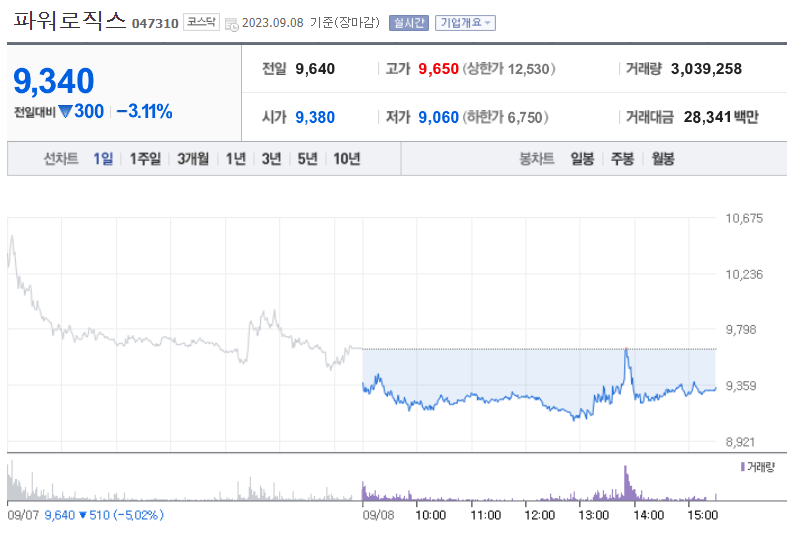This screenshot has width=787, height=540.
Task: Click the stock code 047310
Action: pos(155,24)
